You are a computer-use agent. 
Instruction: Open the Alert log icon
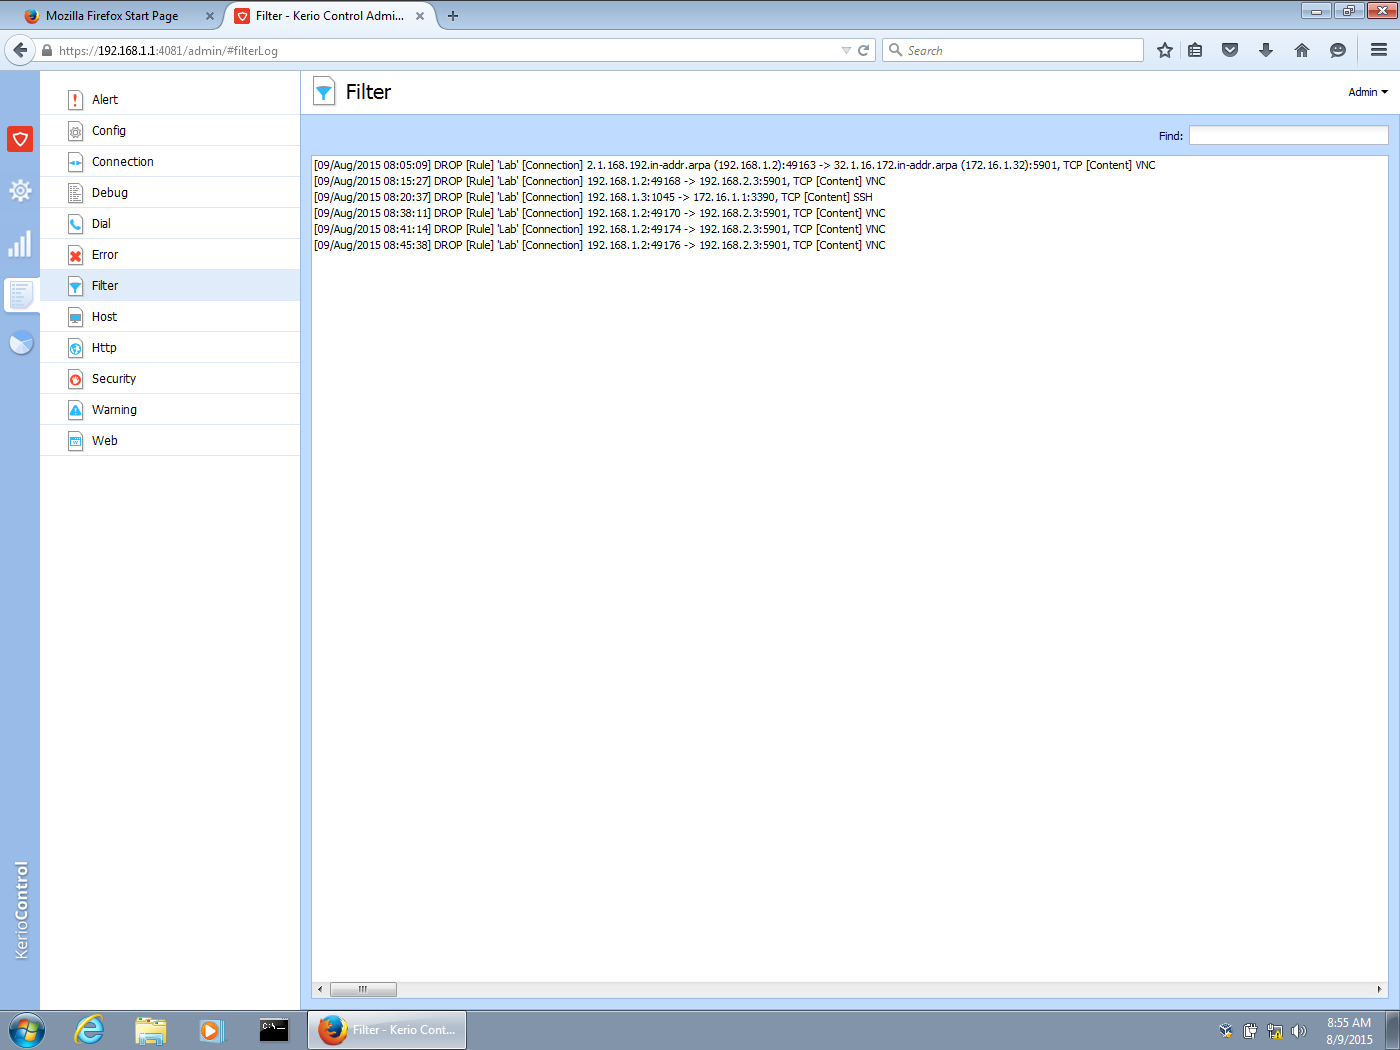pyautogui.click(x=75, y=100)
